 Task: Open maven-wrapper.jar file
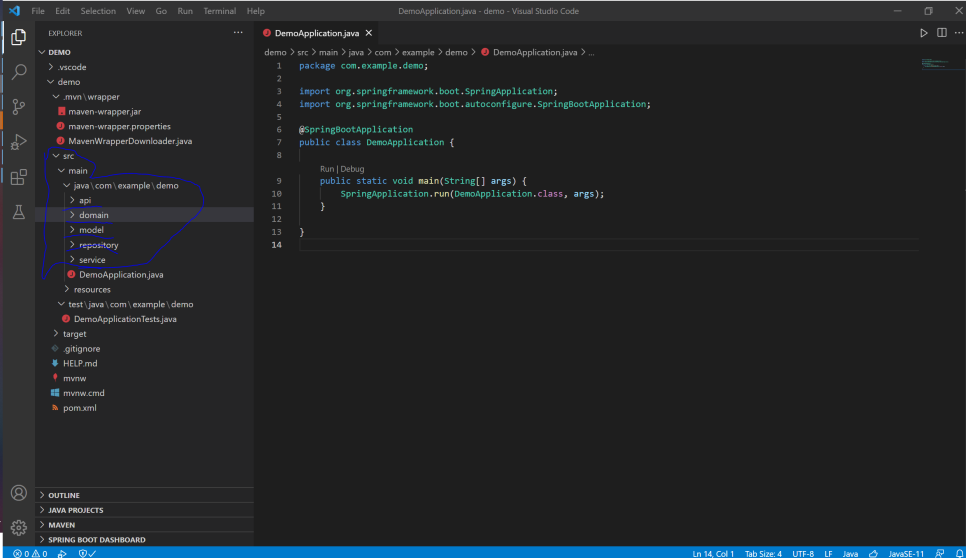(105, 111)
